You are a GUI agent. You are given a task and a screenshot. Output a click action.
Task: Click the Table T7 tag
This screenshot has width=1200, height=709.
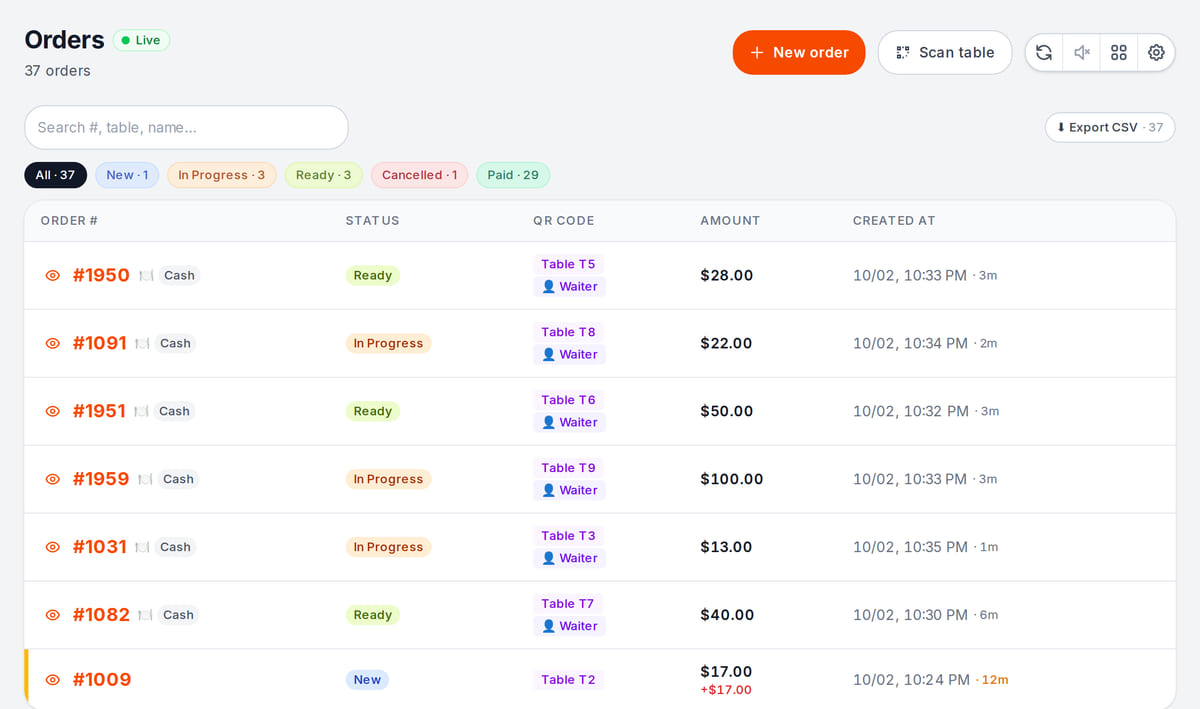tap(568, 604)
